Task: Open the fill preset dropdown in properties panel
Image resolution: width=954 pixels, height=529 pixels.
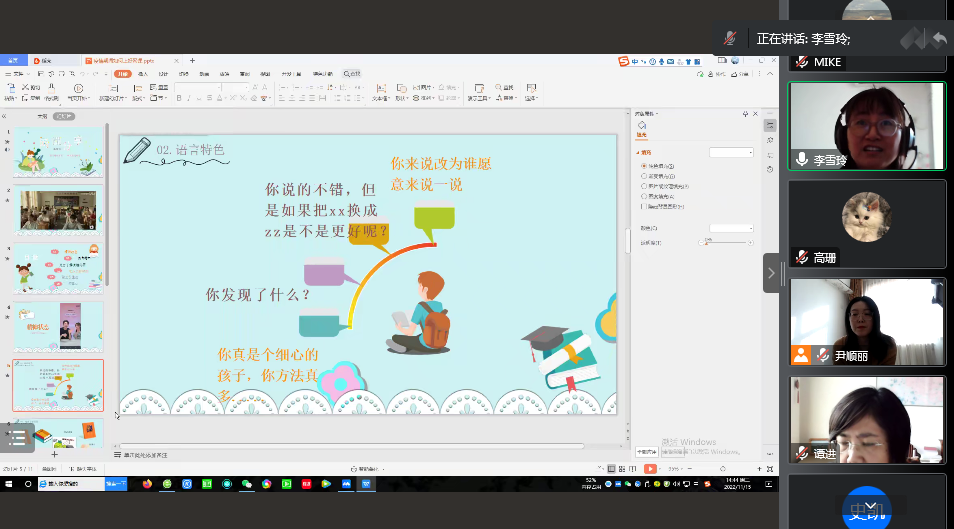Action: point(731,152)
